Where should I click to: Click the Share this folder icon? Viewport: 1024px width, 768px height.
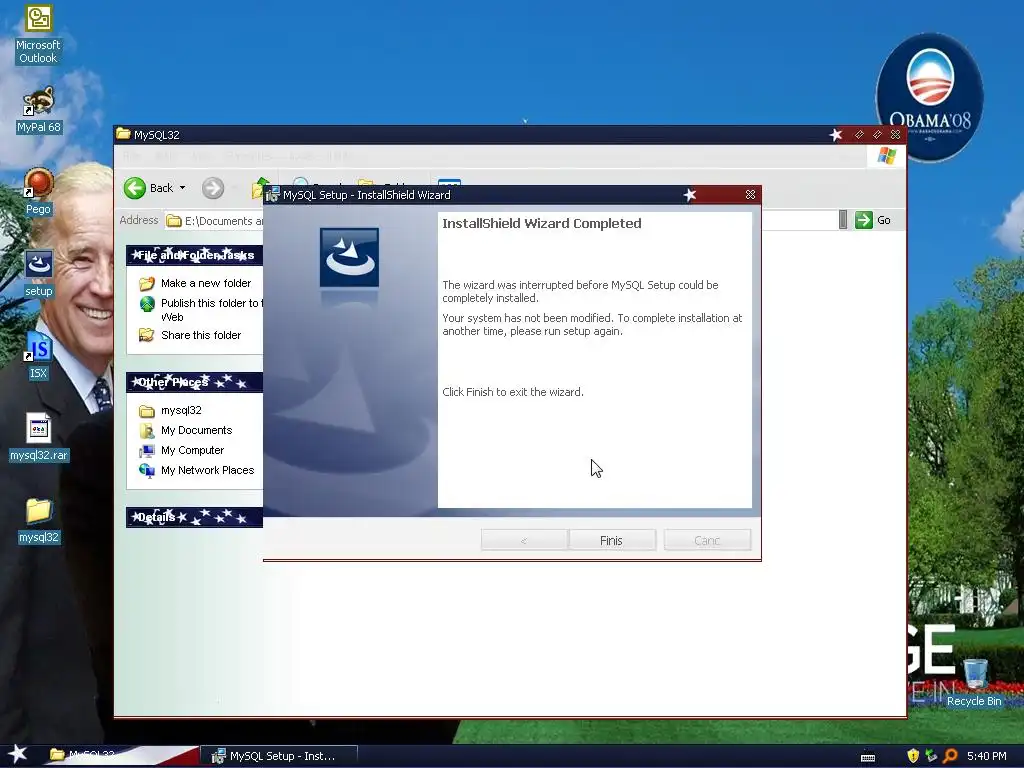click(147, 335)
